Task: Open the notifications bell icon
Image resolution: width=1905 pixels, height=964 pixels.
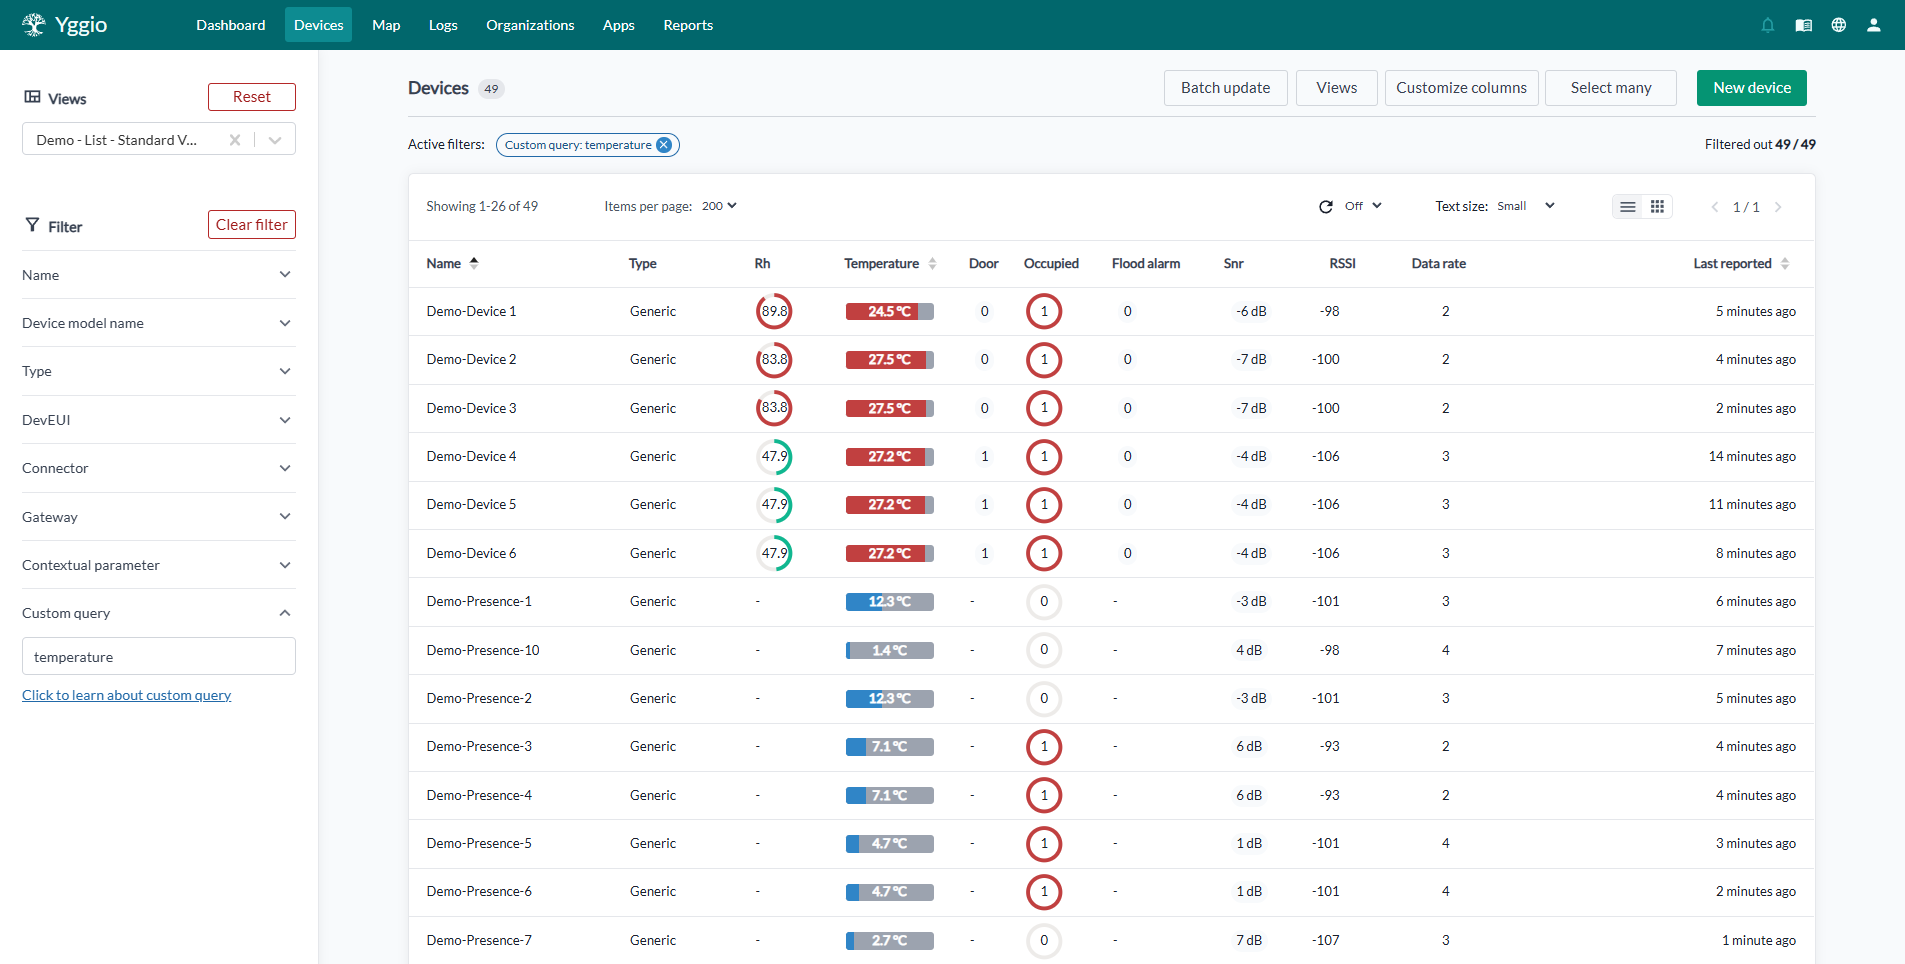Action: (1768, 25)
